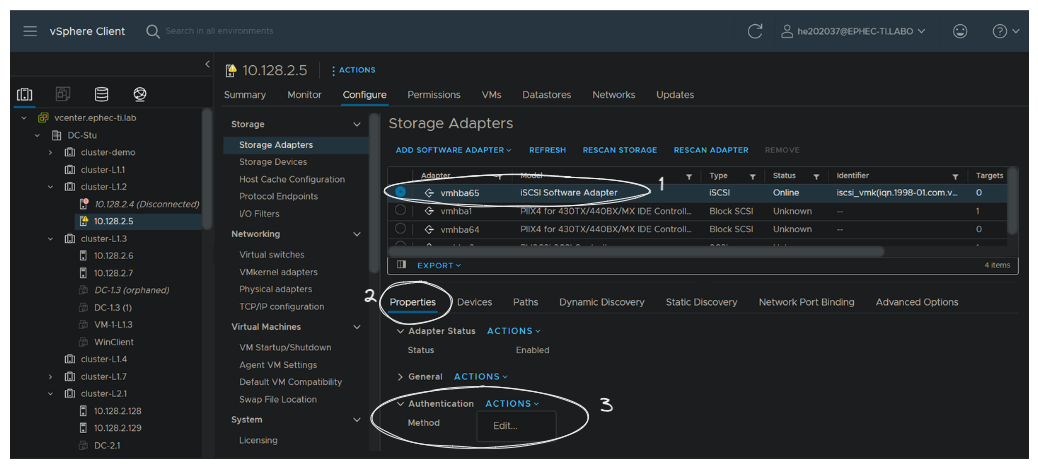Click Rescan Storage
This screenshot has width=1038, height=469.
coord(620,150)
